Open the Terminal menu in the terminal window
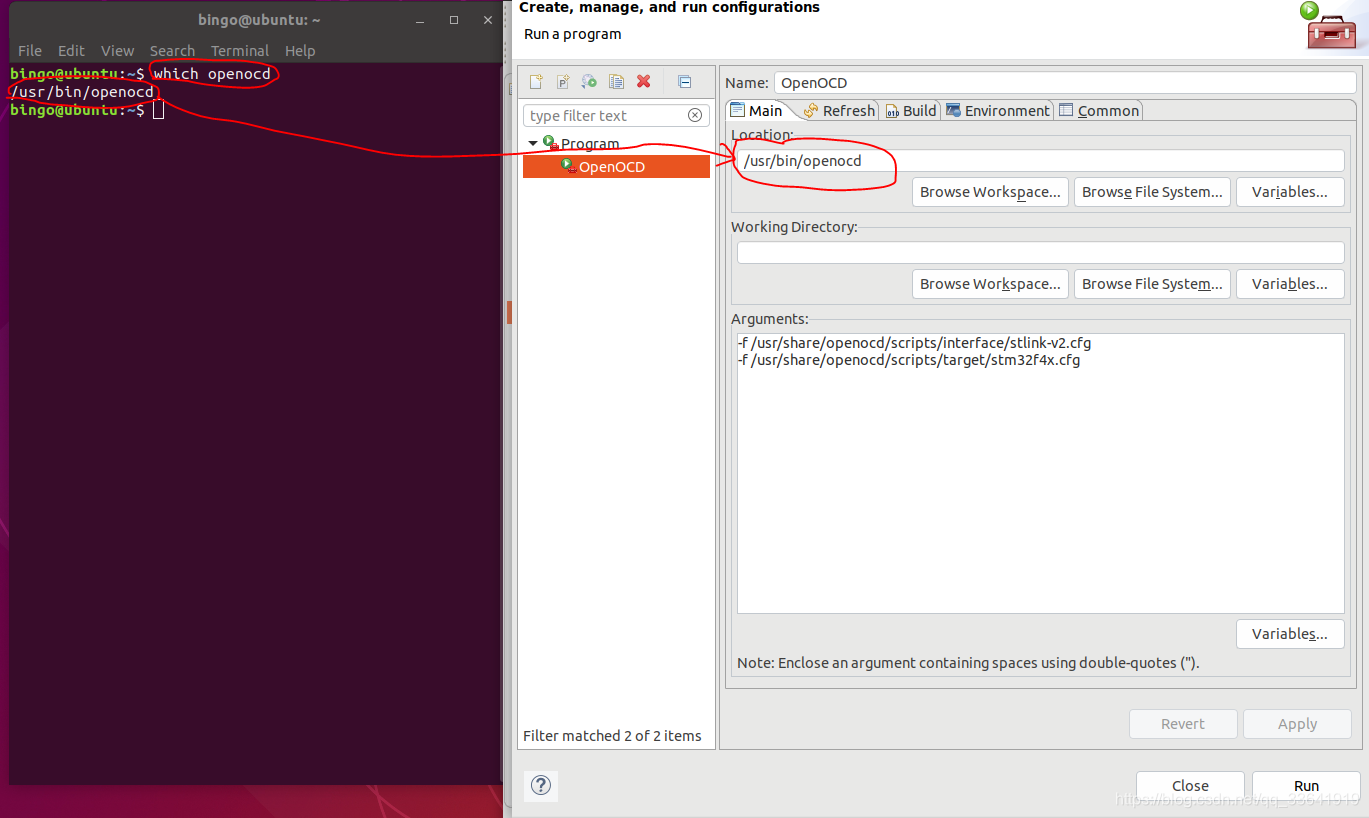 240,50
